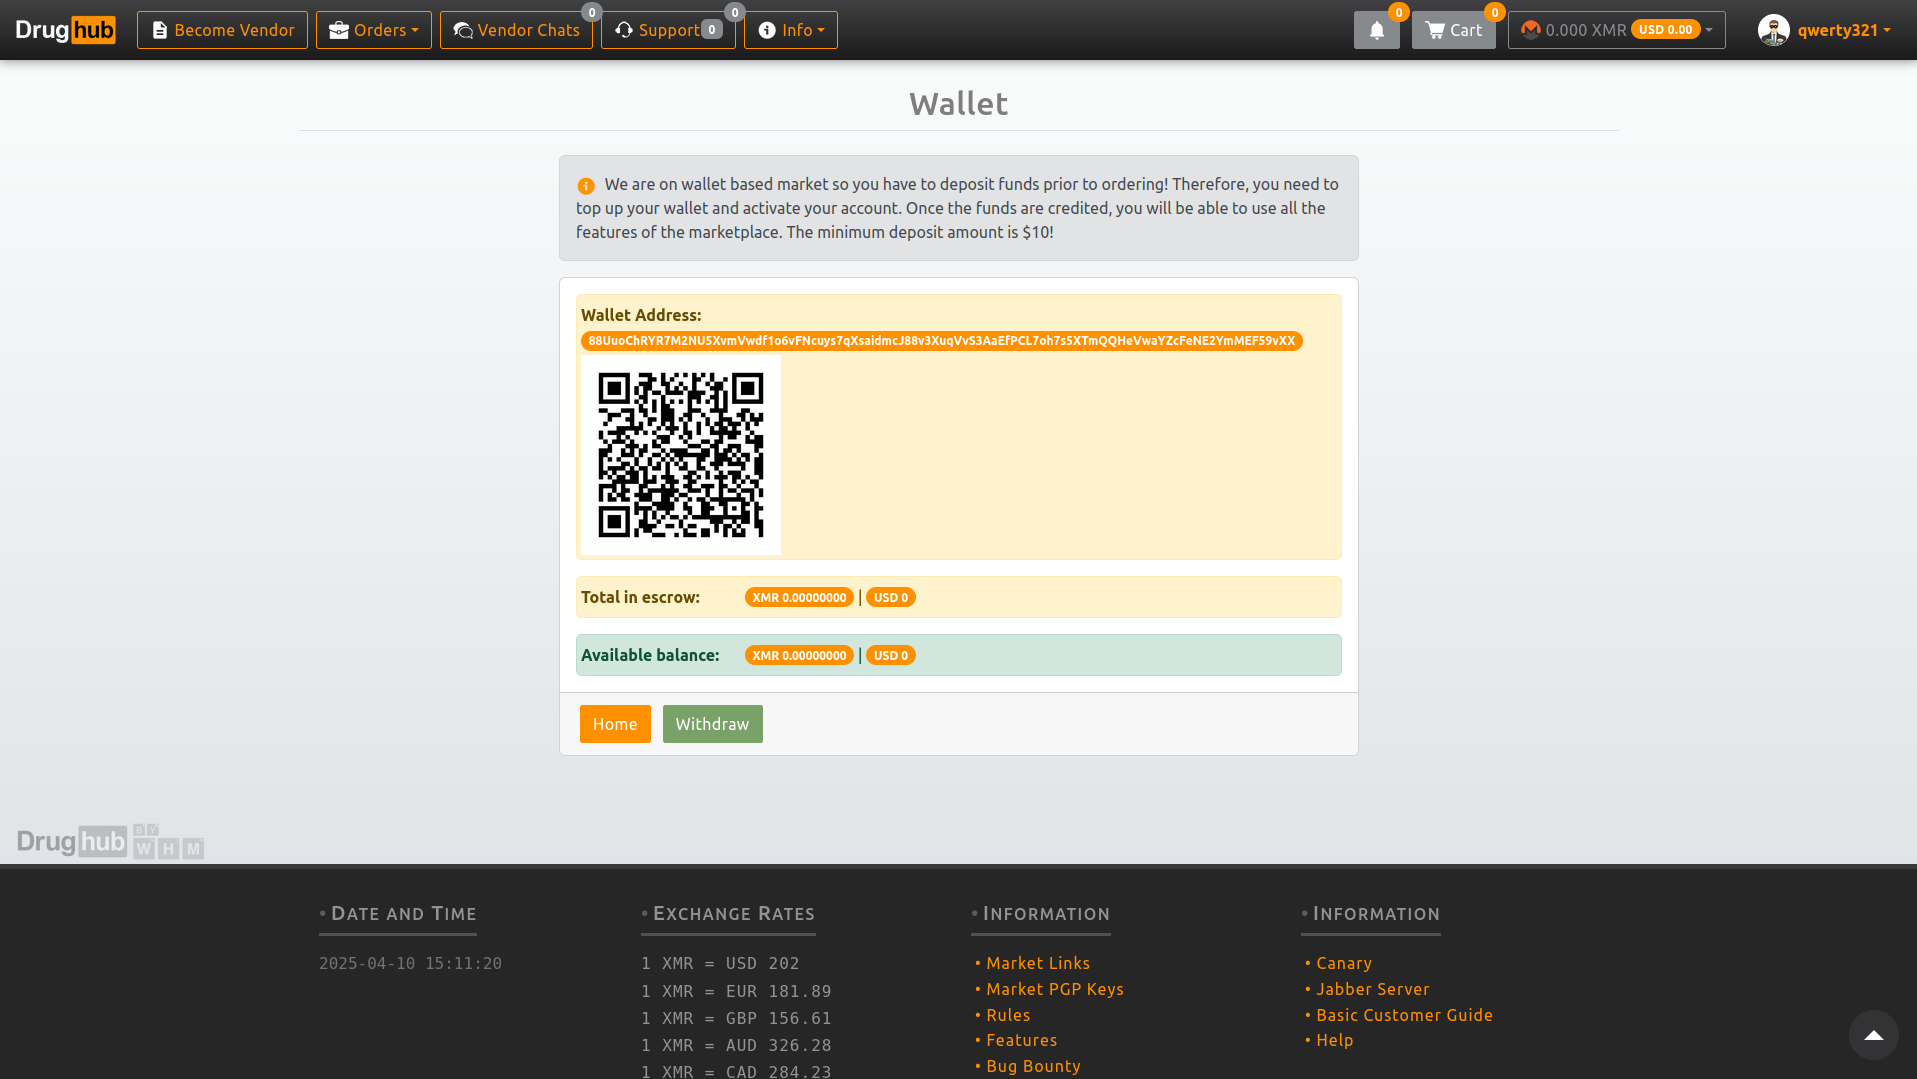The width and height of the screenshot is (1917, 1079).
Task: Open Vendor Chats from the navigation bar
Action: point(516,30)
